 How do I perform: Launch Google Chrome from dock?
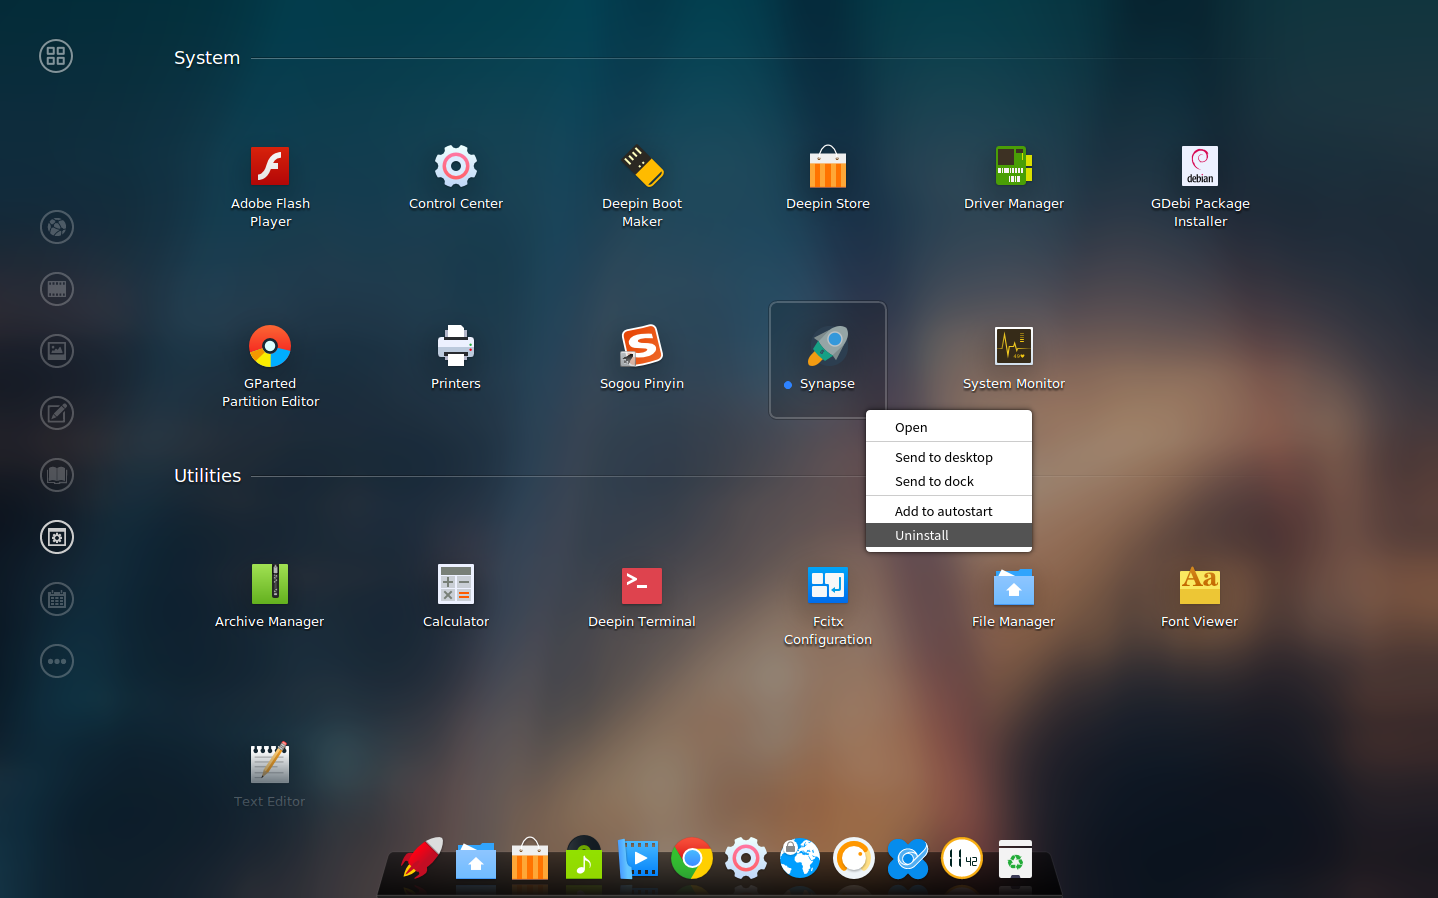(692, 858)
